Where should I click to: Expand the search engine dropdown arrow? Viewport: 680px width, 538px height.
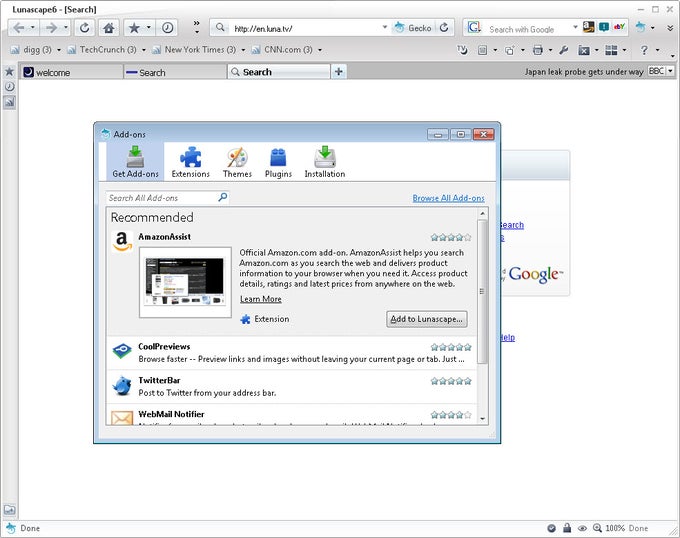(575, 27)
